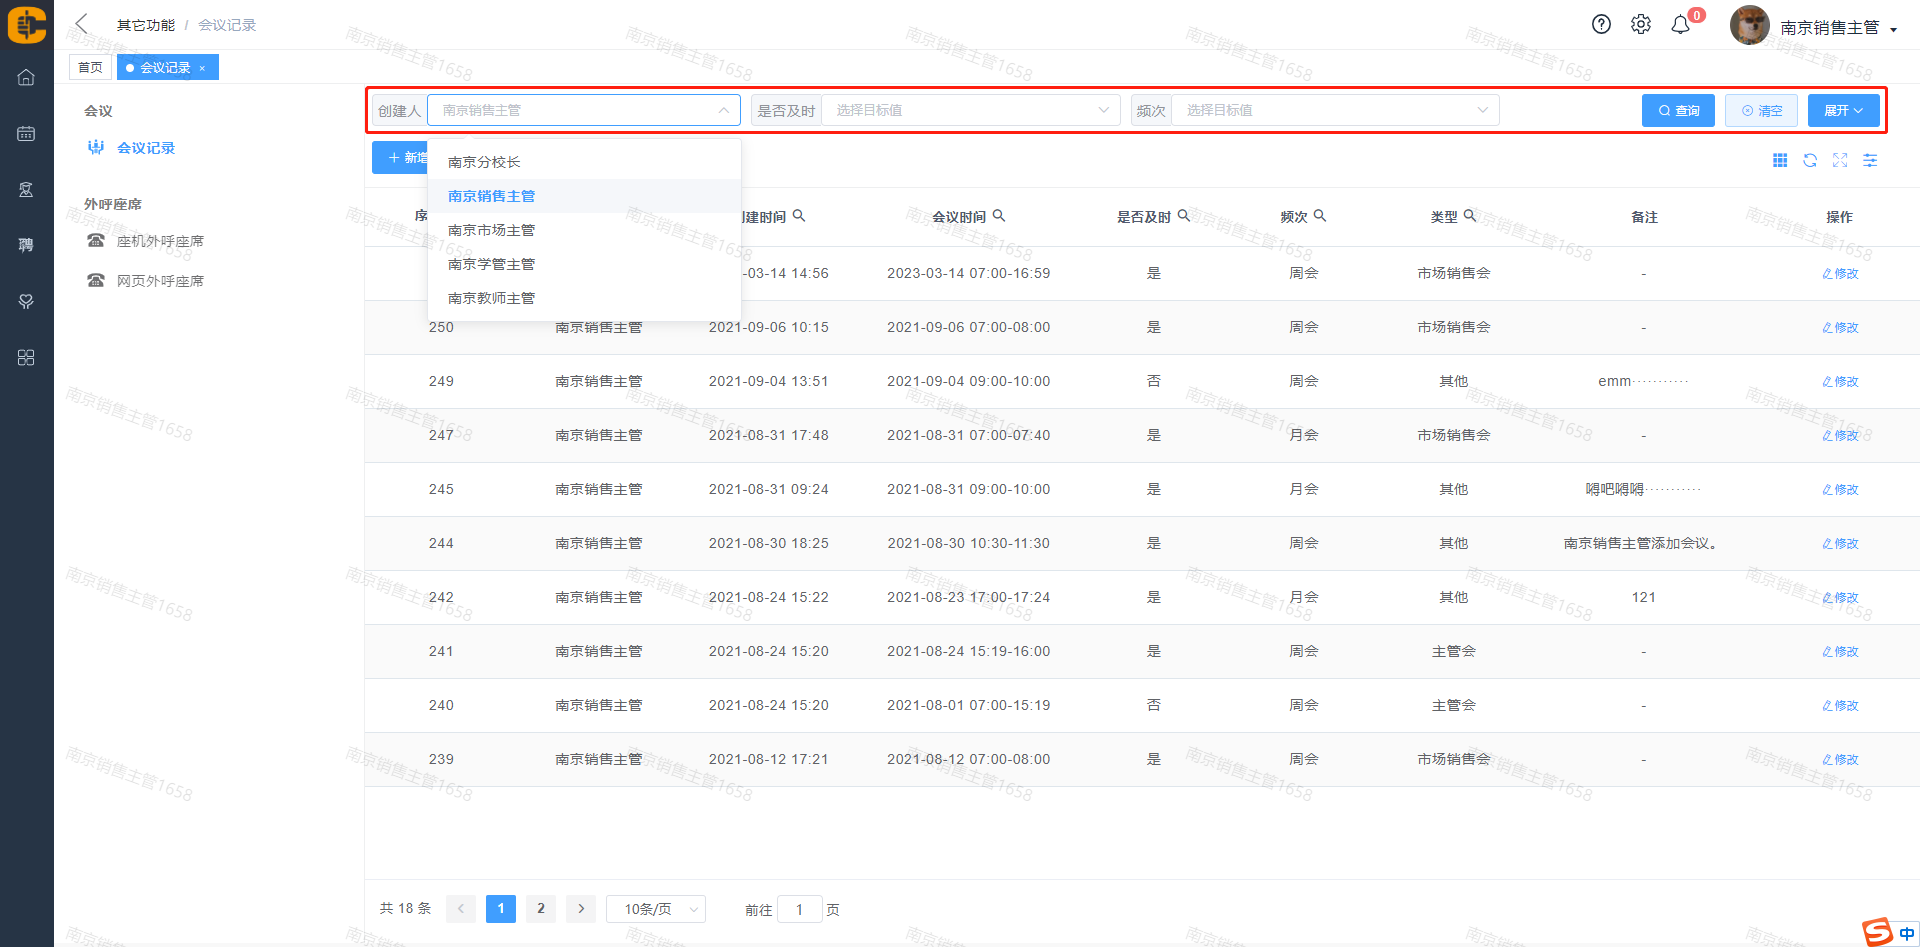Click the back arrow in header
Image resolution: width=1920 pixels, height=947 pixels.
pyautogui.click(x=82, y=24)
